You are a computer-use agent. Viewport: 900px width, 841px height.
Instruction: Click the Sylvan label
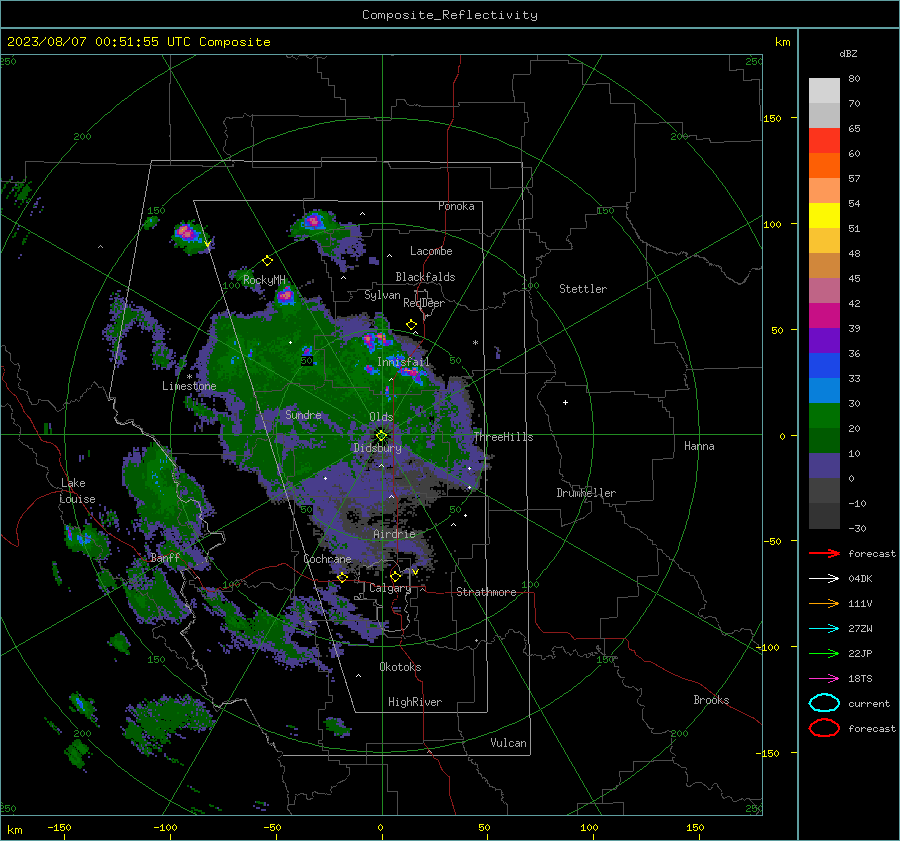click(x=382, y=295)
